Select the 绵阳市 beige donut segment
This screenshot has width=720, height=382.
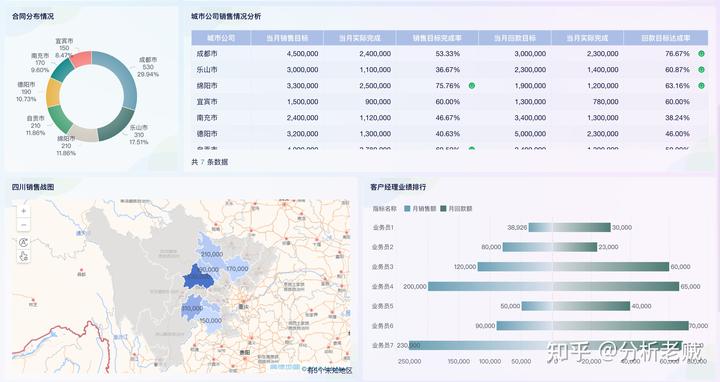(84, 133)
